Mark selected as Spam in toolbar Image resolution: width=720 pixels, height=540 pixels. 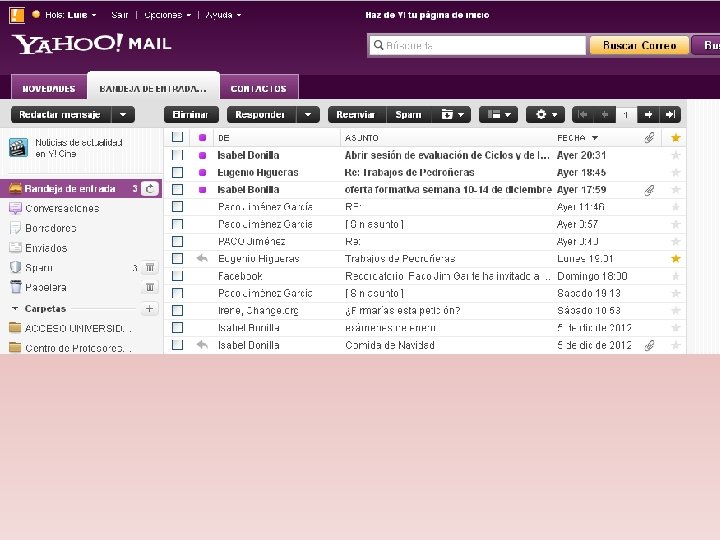[x=408, y=114]
